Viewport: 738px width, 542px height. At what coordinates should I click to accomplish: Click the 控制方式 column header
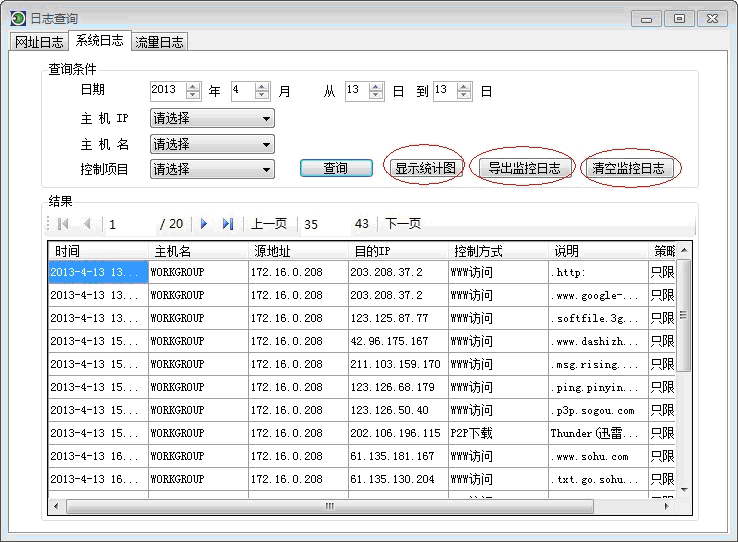pyautogui.click(x=498, y=251)
